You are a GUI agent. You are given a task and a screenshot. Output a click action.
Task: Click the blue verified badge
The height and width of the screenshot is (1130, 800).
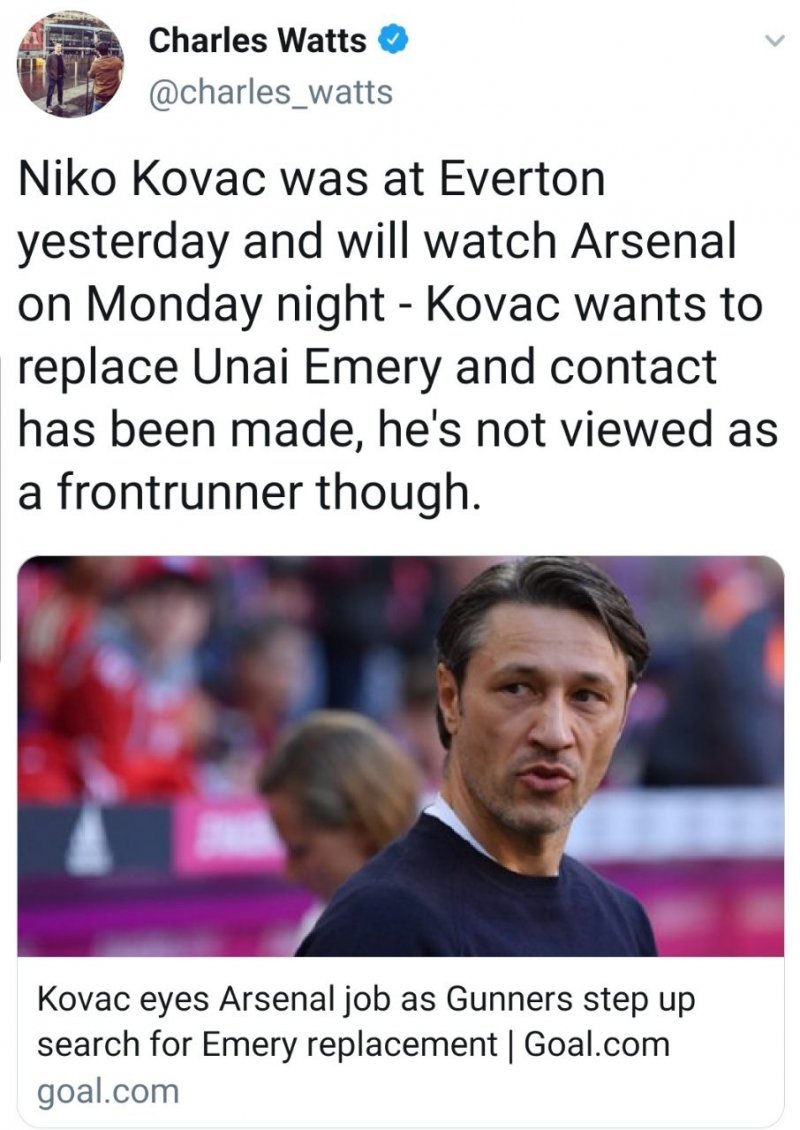click(x=393, y=41)
